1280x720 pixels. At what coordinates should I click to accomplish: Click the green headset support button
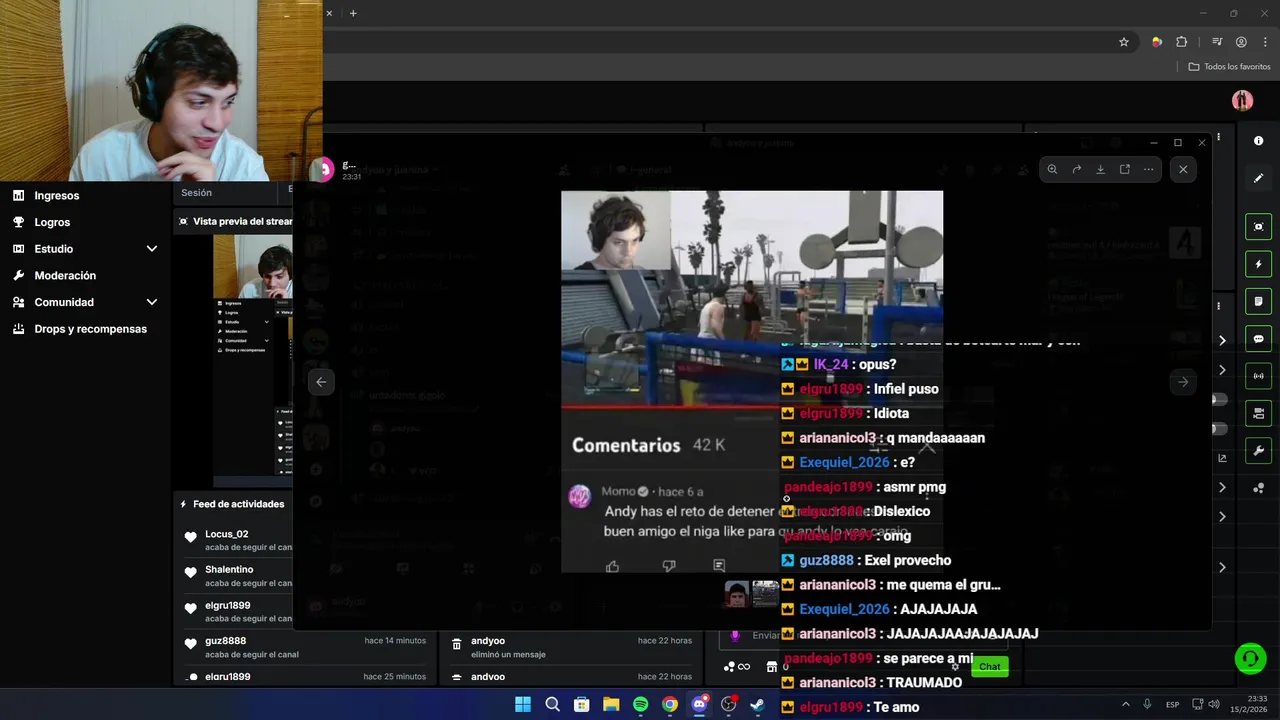(x=1249, y=658)
